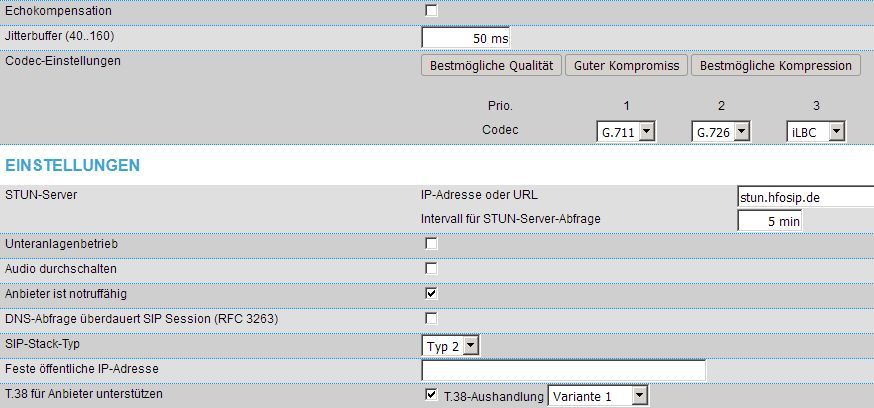Screen dimensions: 874x408
Task: Click the EINSTELLUNGEN section heading
Action: [x=72, y=165]
